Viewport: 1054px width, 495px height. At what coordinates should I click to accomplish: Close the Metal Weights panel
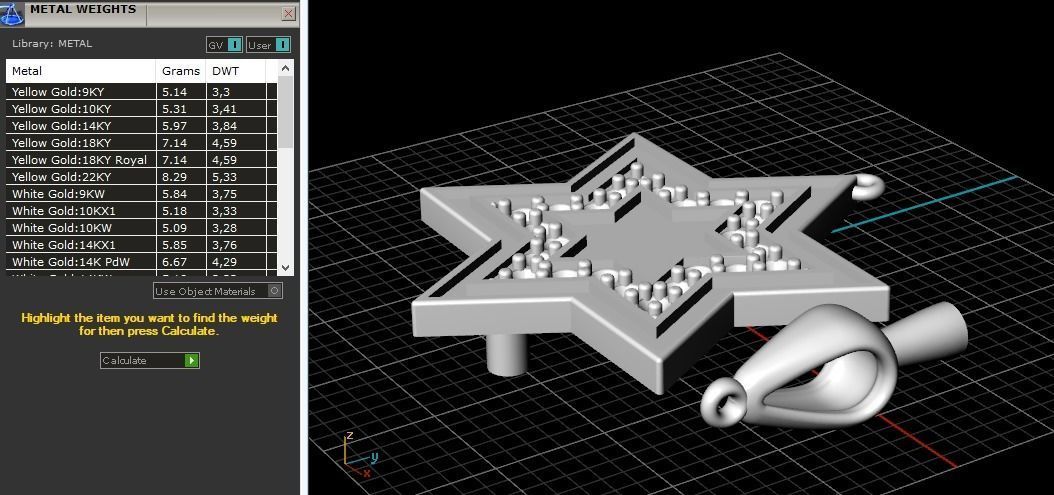coord(288,13)
